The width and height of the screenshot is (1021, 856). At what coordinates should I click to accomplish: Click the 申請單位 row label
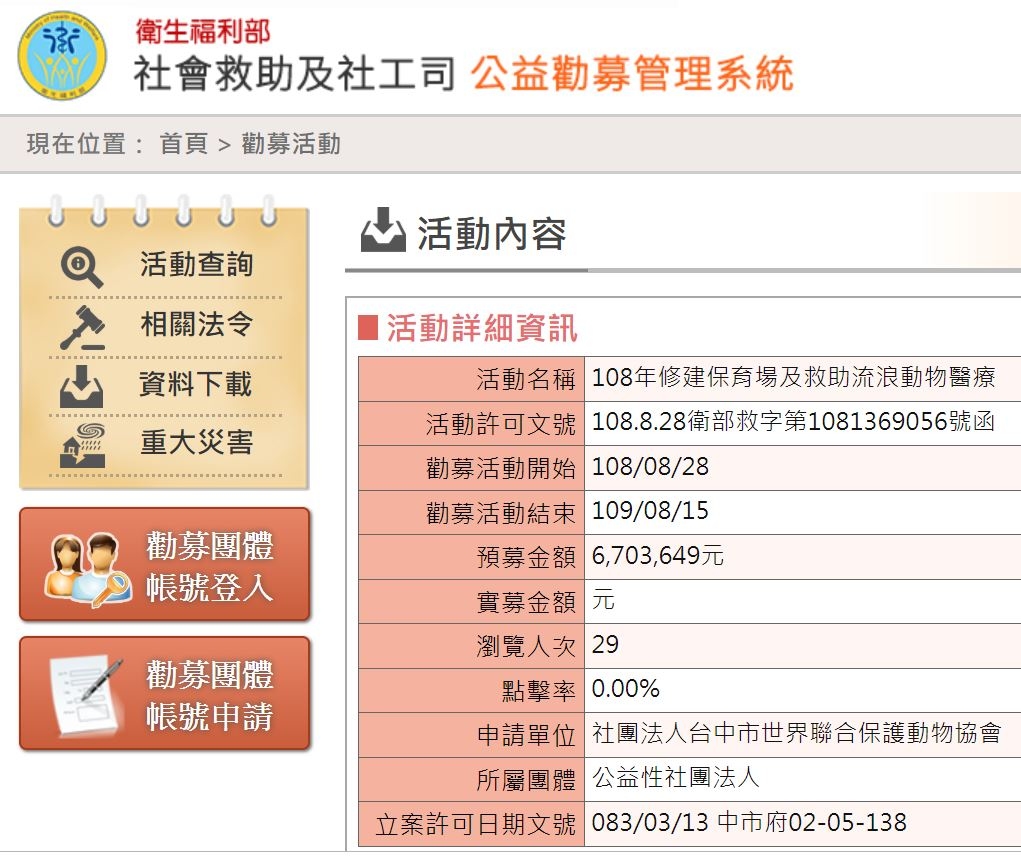526,735
